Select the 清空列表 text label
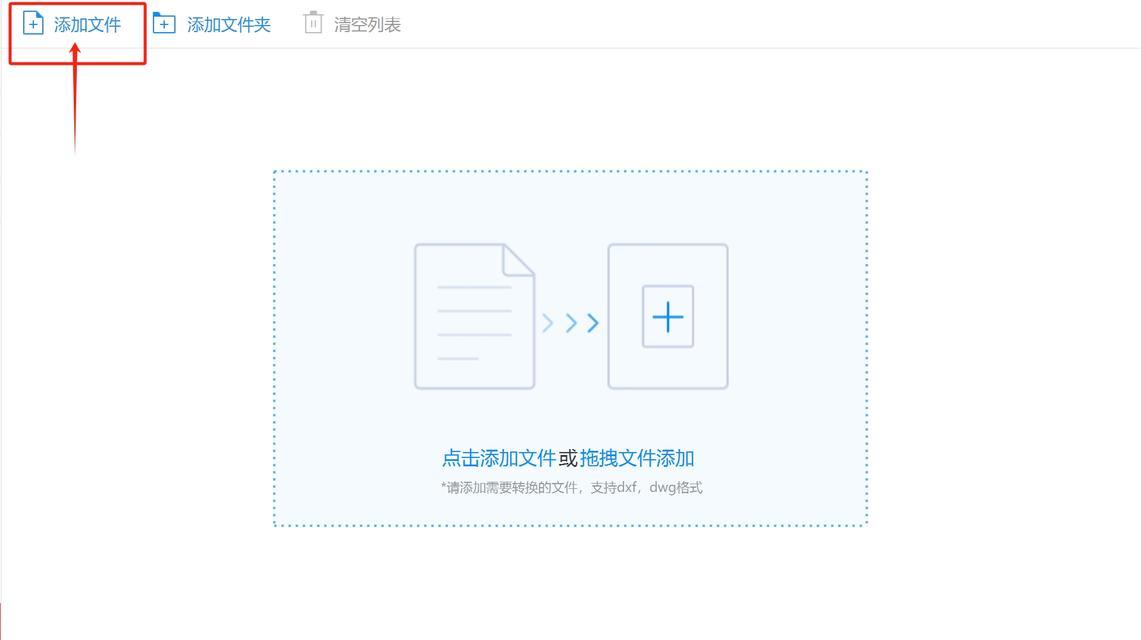This screenshot has width=1141, height=640. click(x=367, y=25)
